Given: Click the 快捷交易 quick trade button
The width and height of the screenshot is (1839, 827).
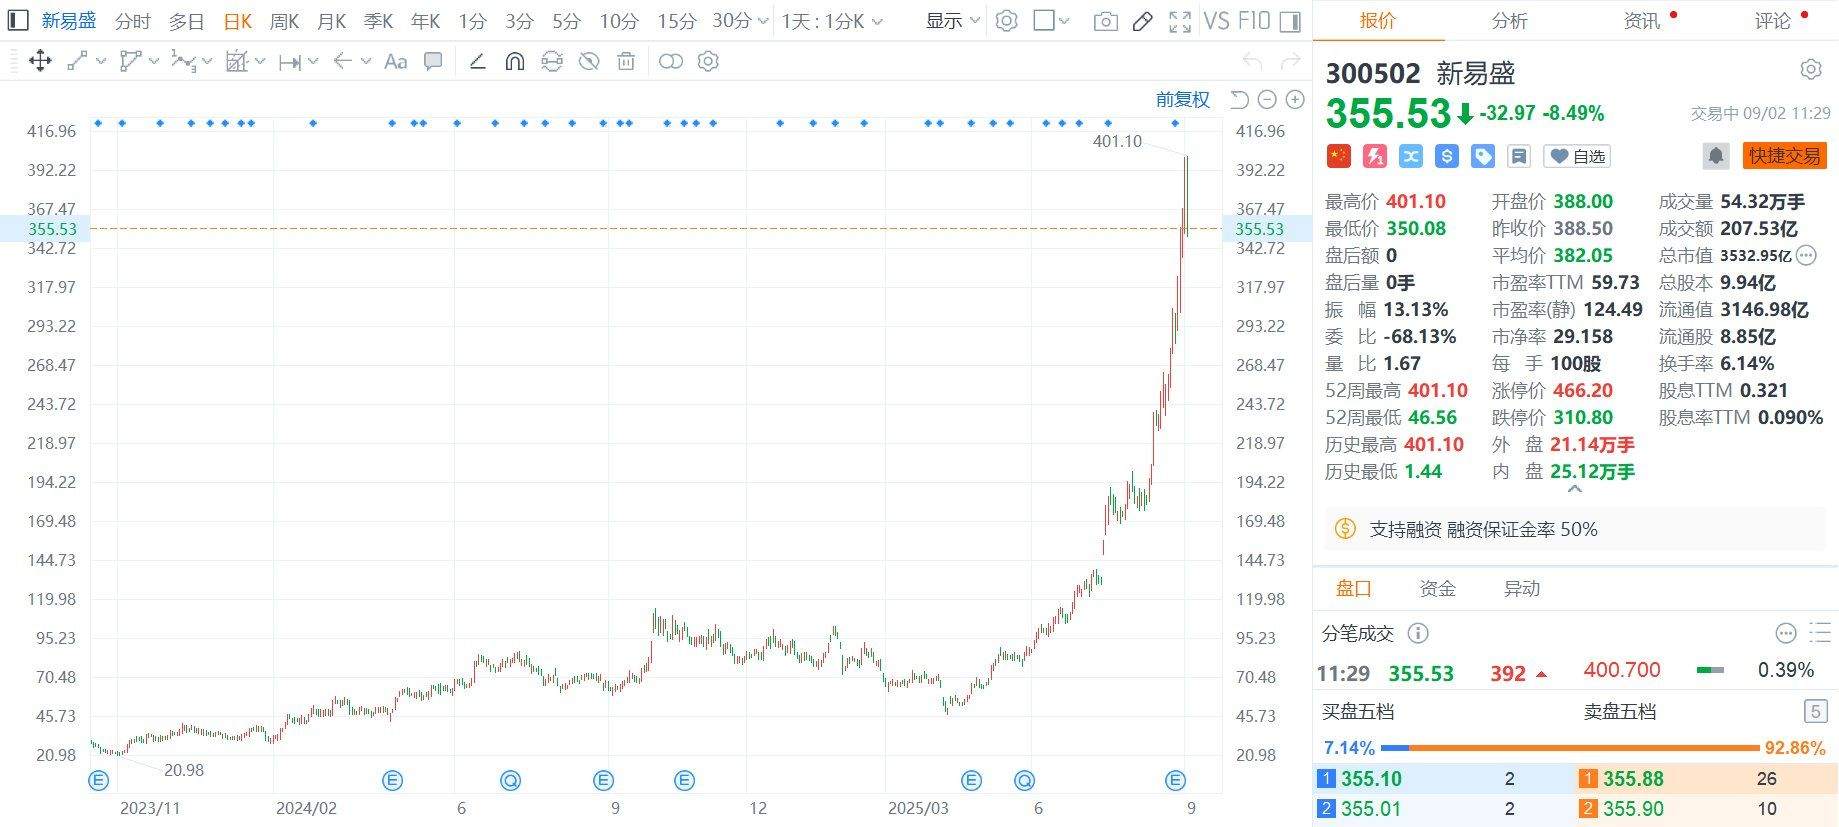Looking at the screenshot, I should click(1784, 156).
